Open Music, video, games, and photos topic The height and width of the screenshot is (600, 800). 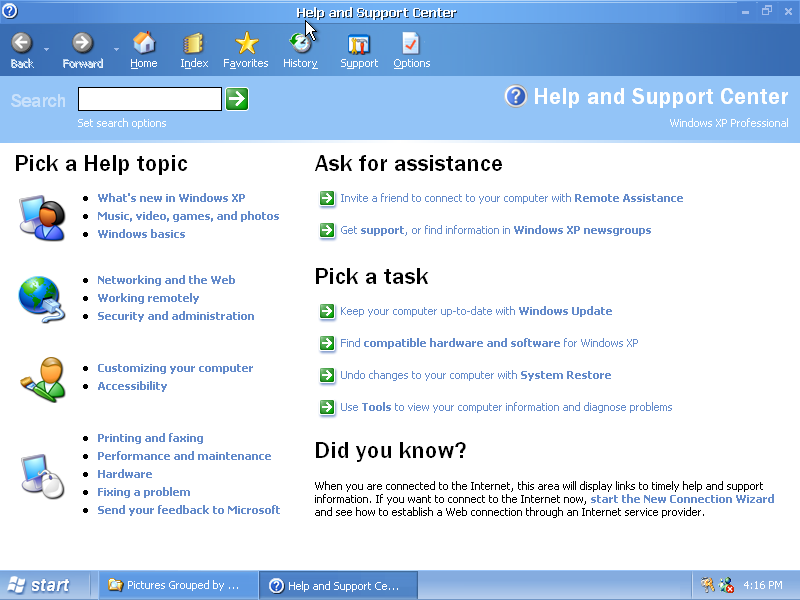188,216
